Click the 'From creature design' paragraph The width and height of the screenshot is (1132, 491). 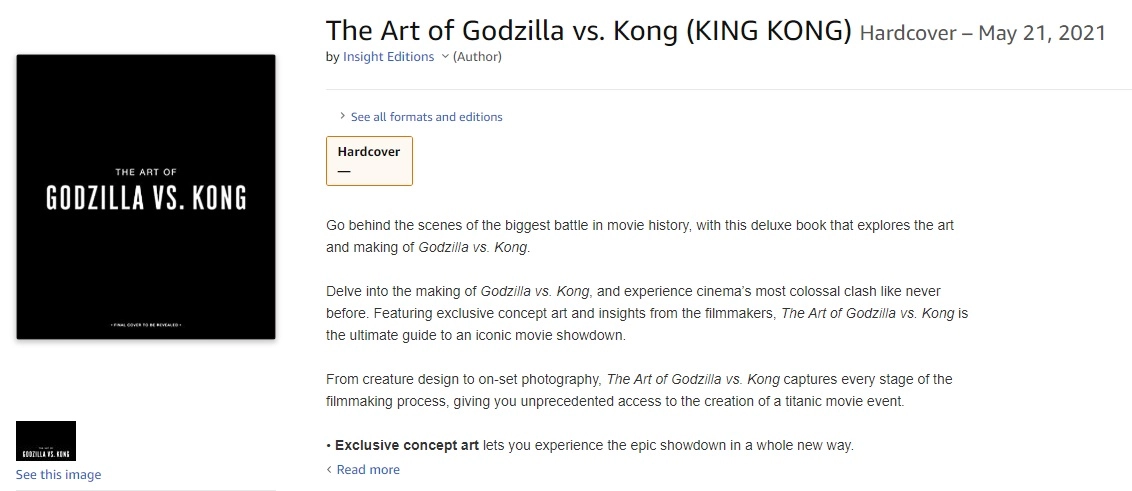[639, 390]
